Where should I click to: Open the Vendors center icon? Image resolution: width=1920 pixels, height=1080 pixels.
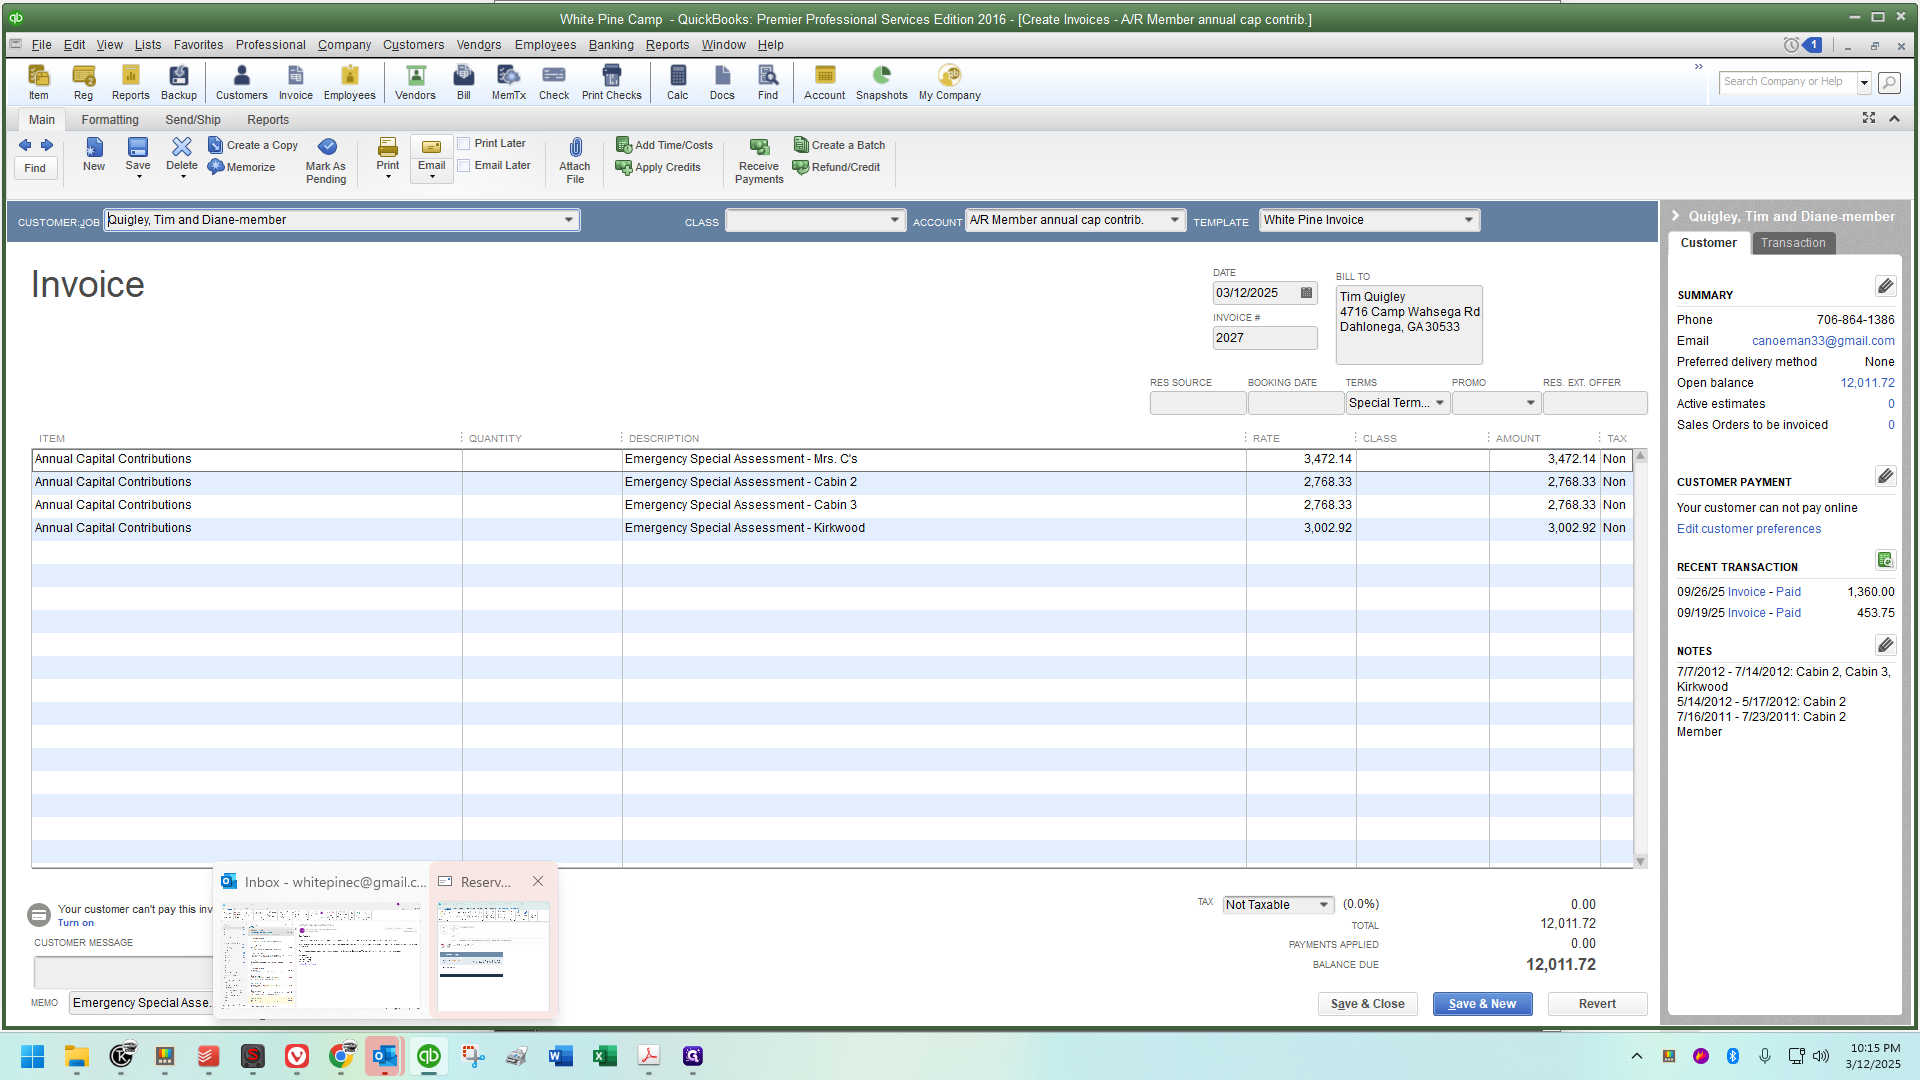[x=415, y=82]
